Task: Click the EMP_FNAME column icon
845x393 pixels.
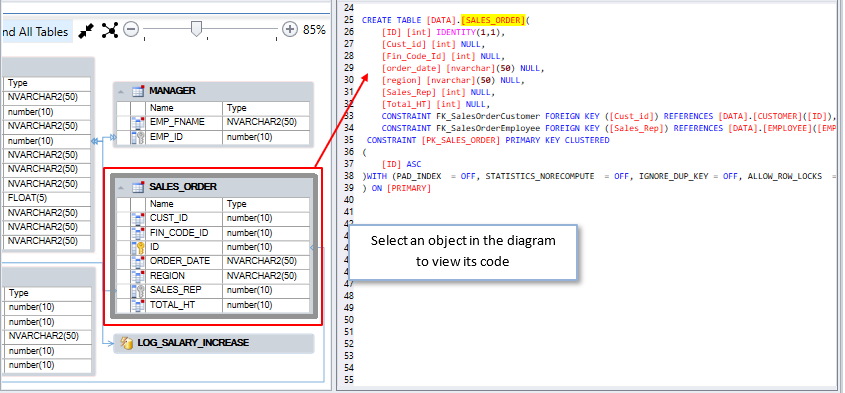Action: point(138,122)
